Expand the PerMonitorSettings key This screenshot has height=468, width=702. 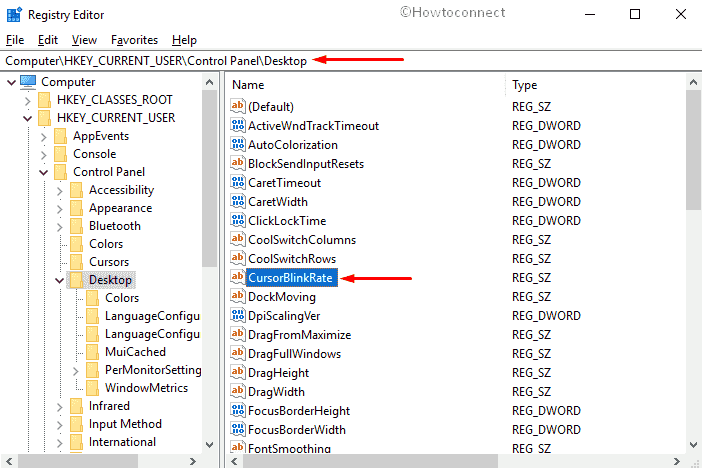(76, 371)
